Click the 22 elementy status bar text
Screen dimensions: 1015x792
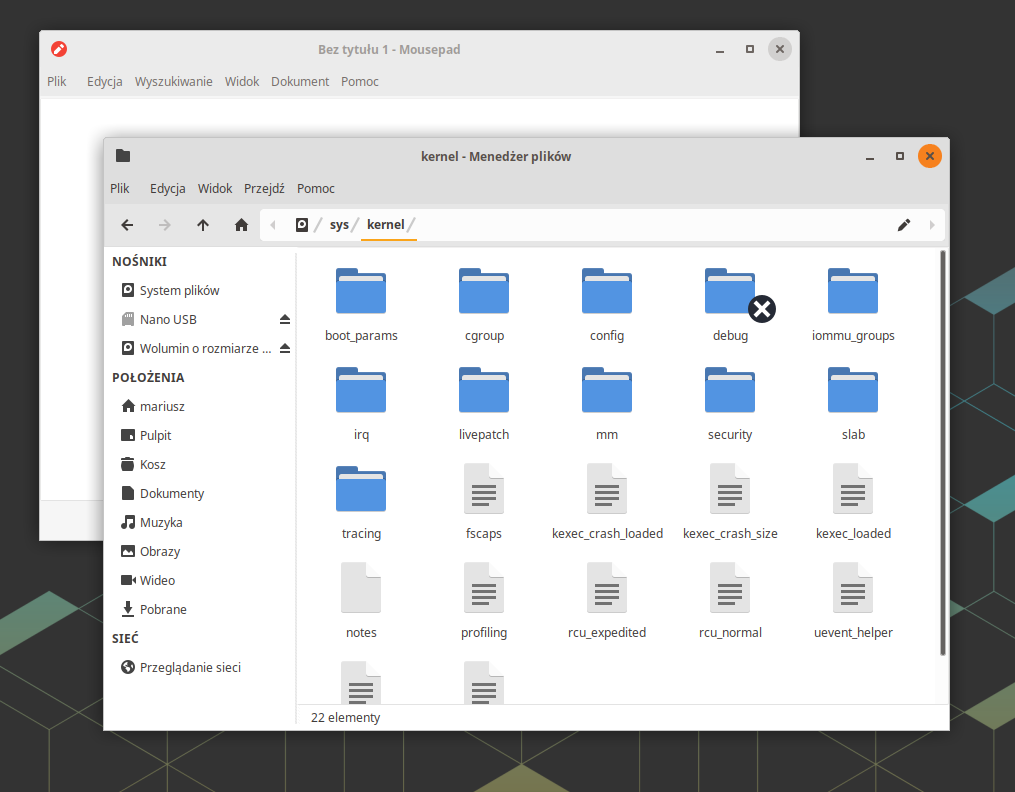(x=346, y=718)
